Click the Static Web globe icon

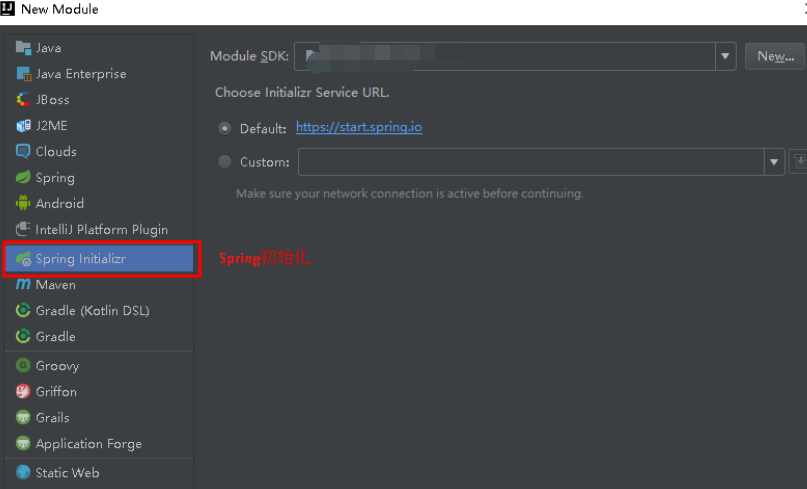[23, 473]
